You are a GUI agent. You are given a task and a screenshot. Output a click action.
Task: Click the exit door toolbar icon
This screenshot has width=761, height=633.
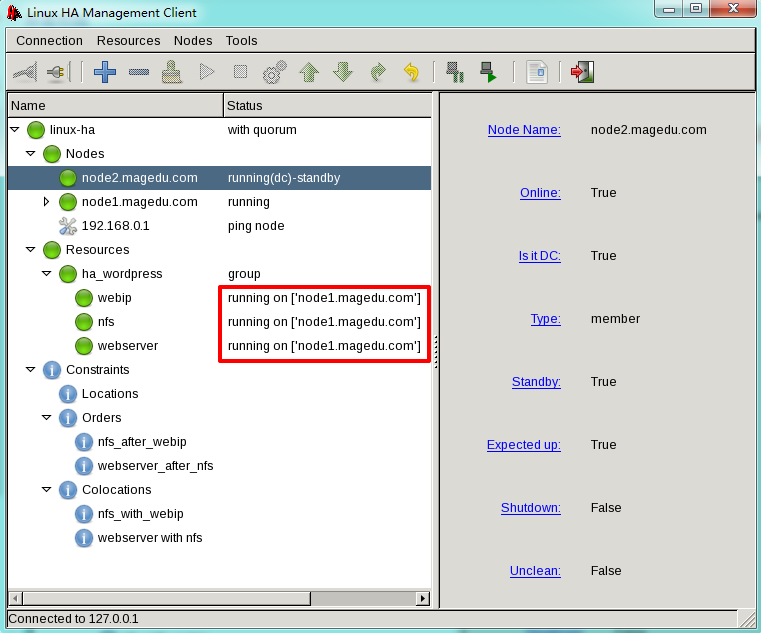[582, 72]
